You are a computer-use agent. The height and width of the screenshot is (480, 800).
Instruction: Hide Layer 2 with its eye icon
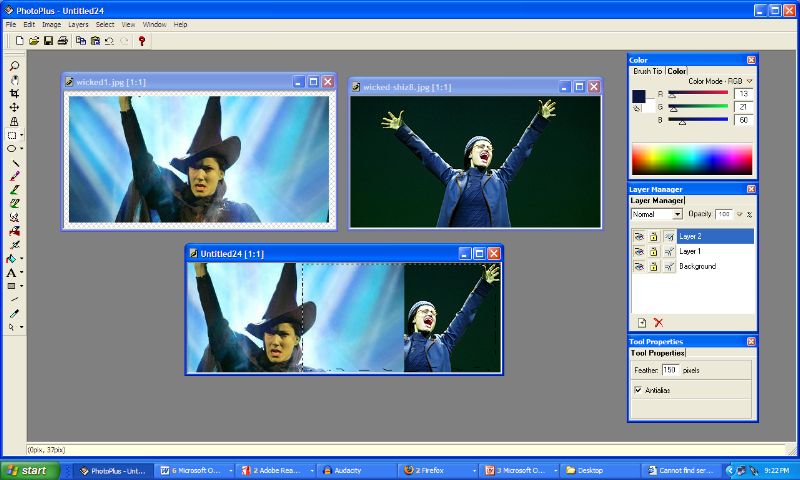pos(639,236)
